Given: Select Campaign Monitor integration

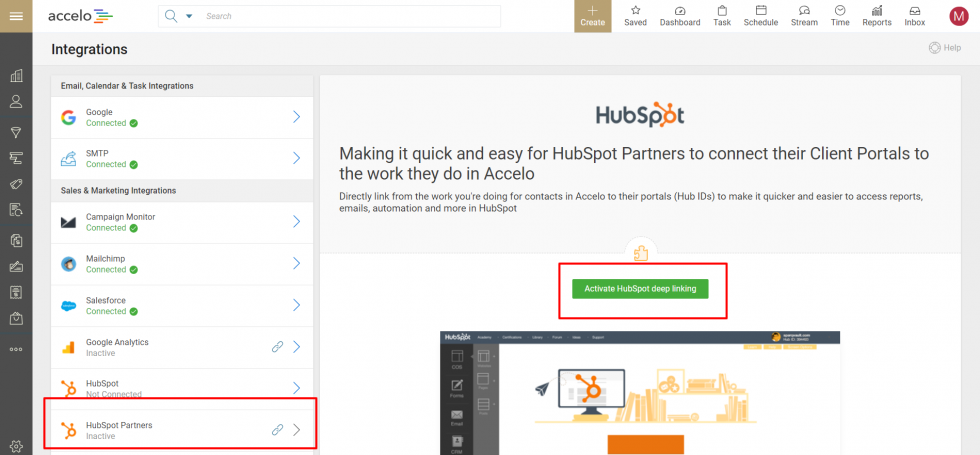Looking at the screenshot, I should (x=182, y=222).
